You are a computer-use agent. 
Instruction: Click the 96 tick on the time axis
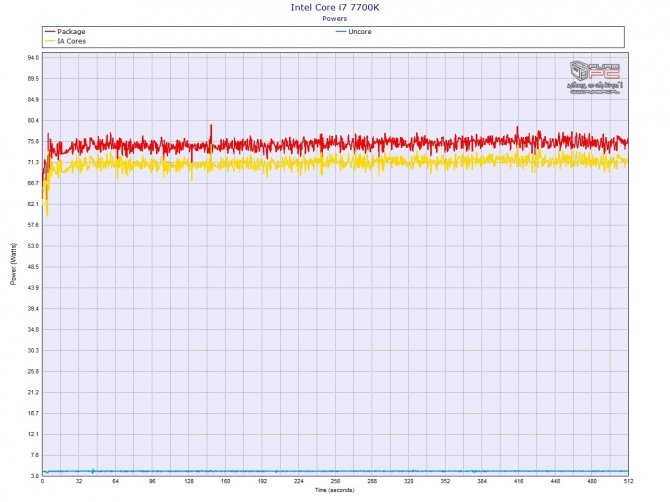[x=152, y=481]
